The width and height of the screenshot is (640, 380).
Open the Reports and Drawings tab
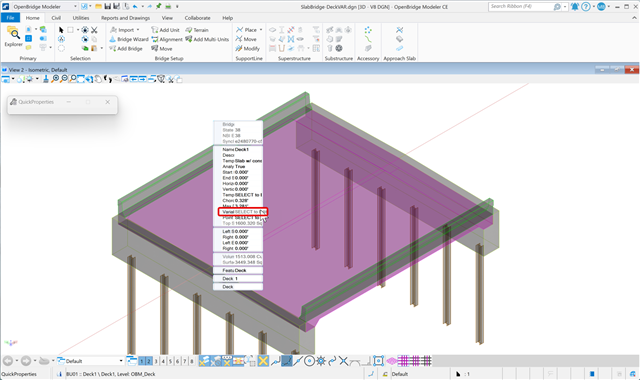(x=125, y=18)
